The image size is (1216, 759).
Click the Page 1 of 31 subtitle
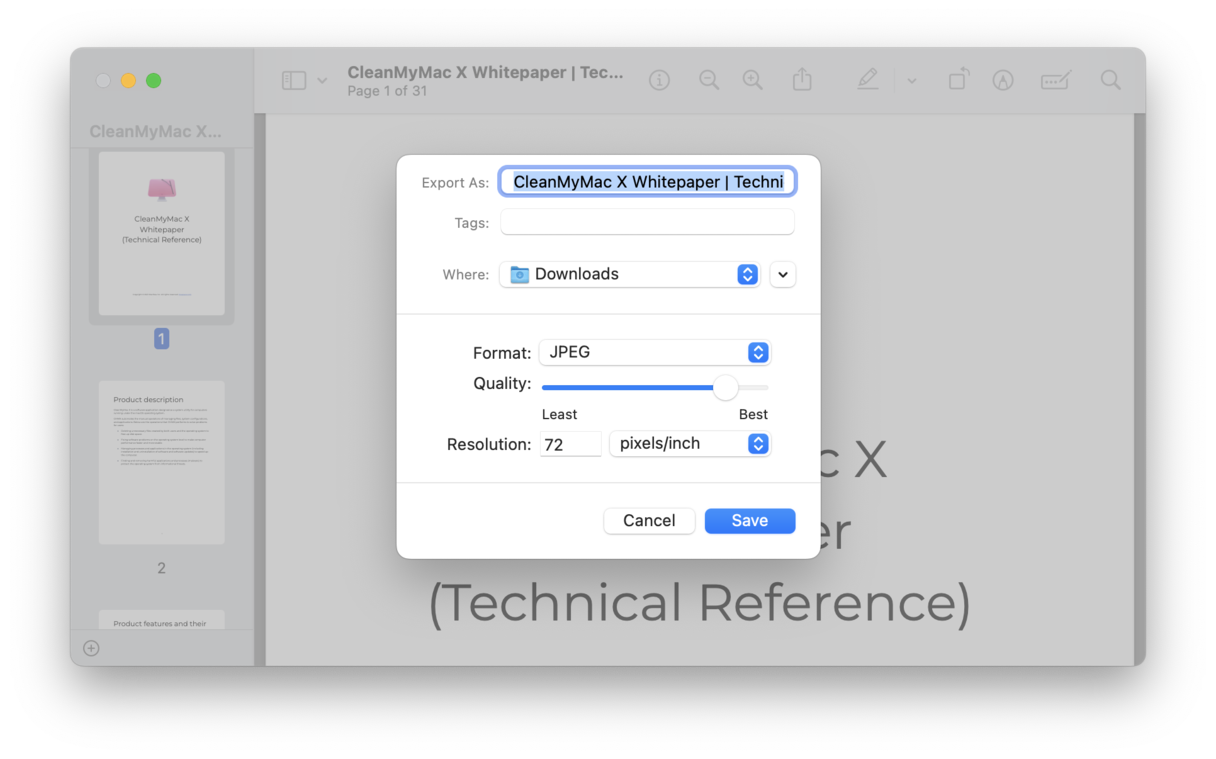(x=387, y=91)
